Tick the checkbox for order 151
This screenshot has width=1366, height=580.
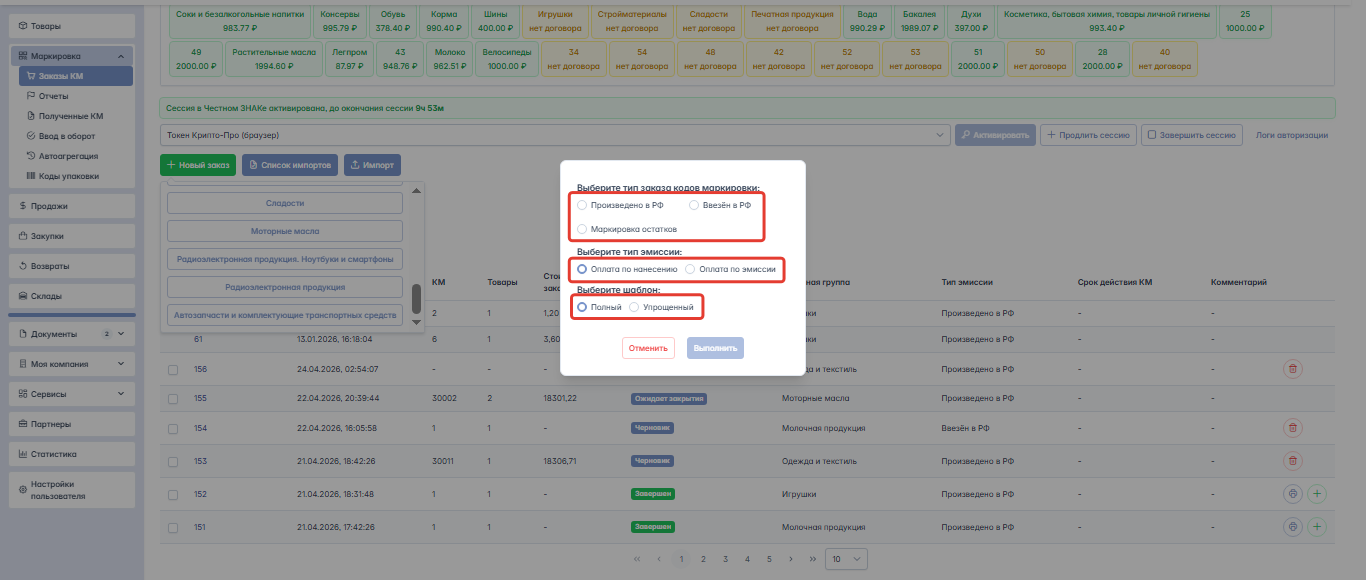point(173,527)
